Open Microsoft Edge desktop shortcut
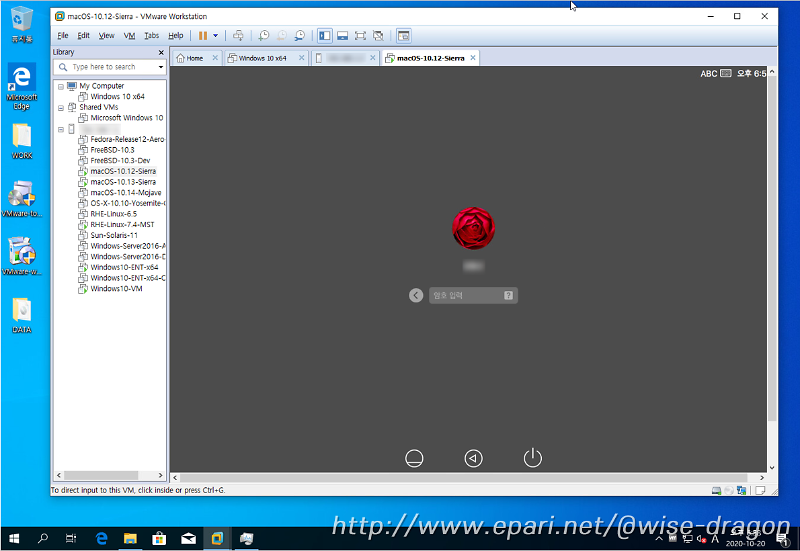Image resolution: width=800 pixels, height=551 pixels. coord(21,86)
